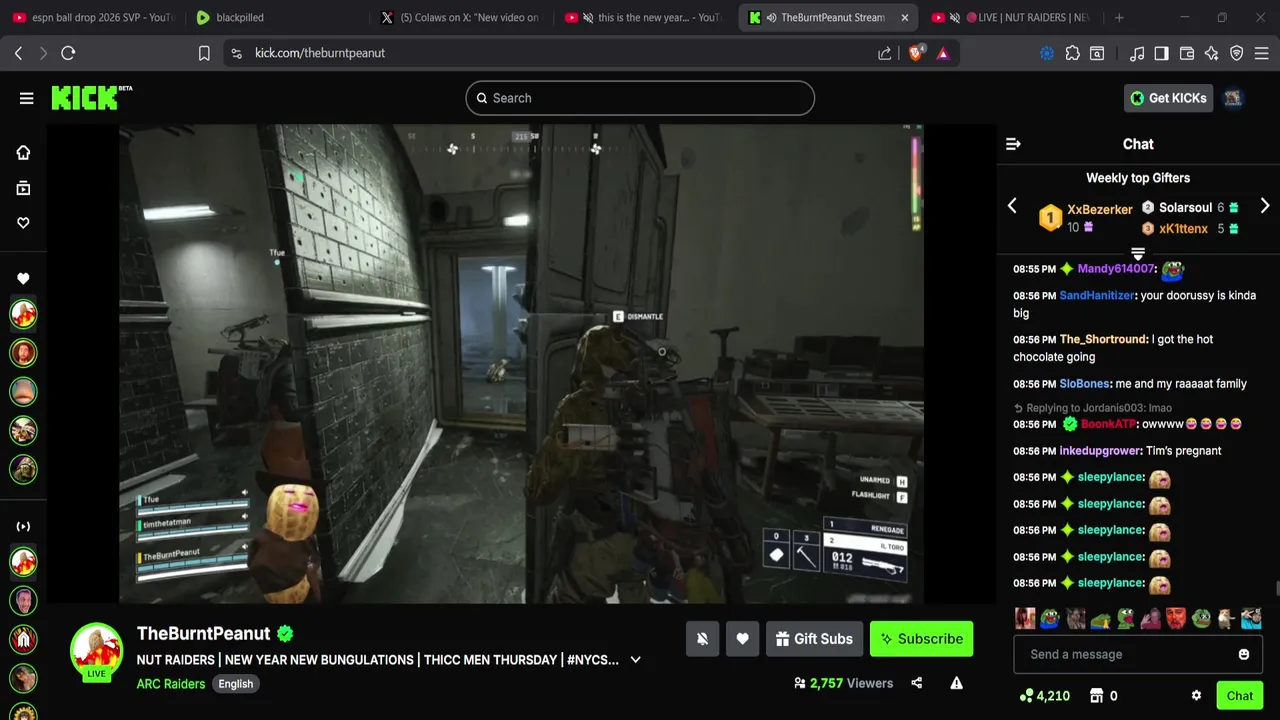Open the Kick hamburger sidebar menu
The image size is (1280, 720).
[x=26, y=98]
